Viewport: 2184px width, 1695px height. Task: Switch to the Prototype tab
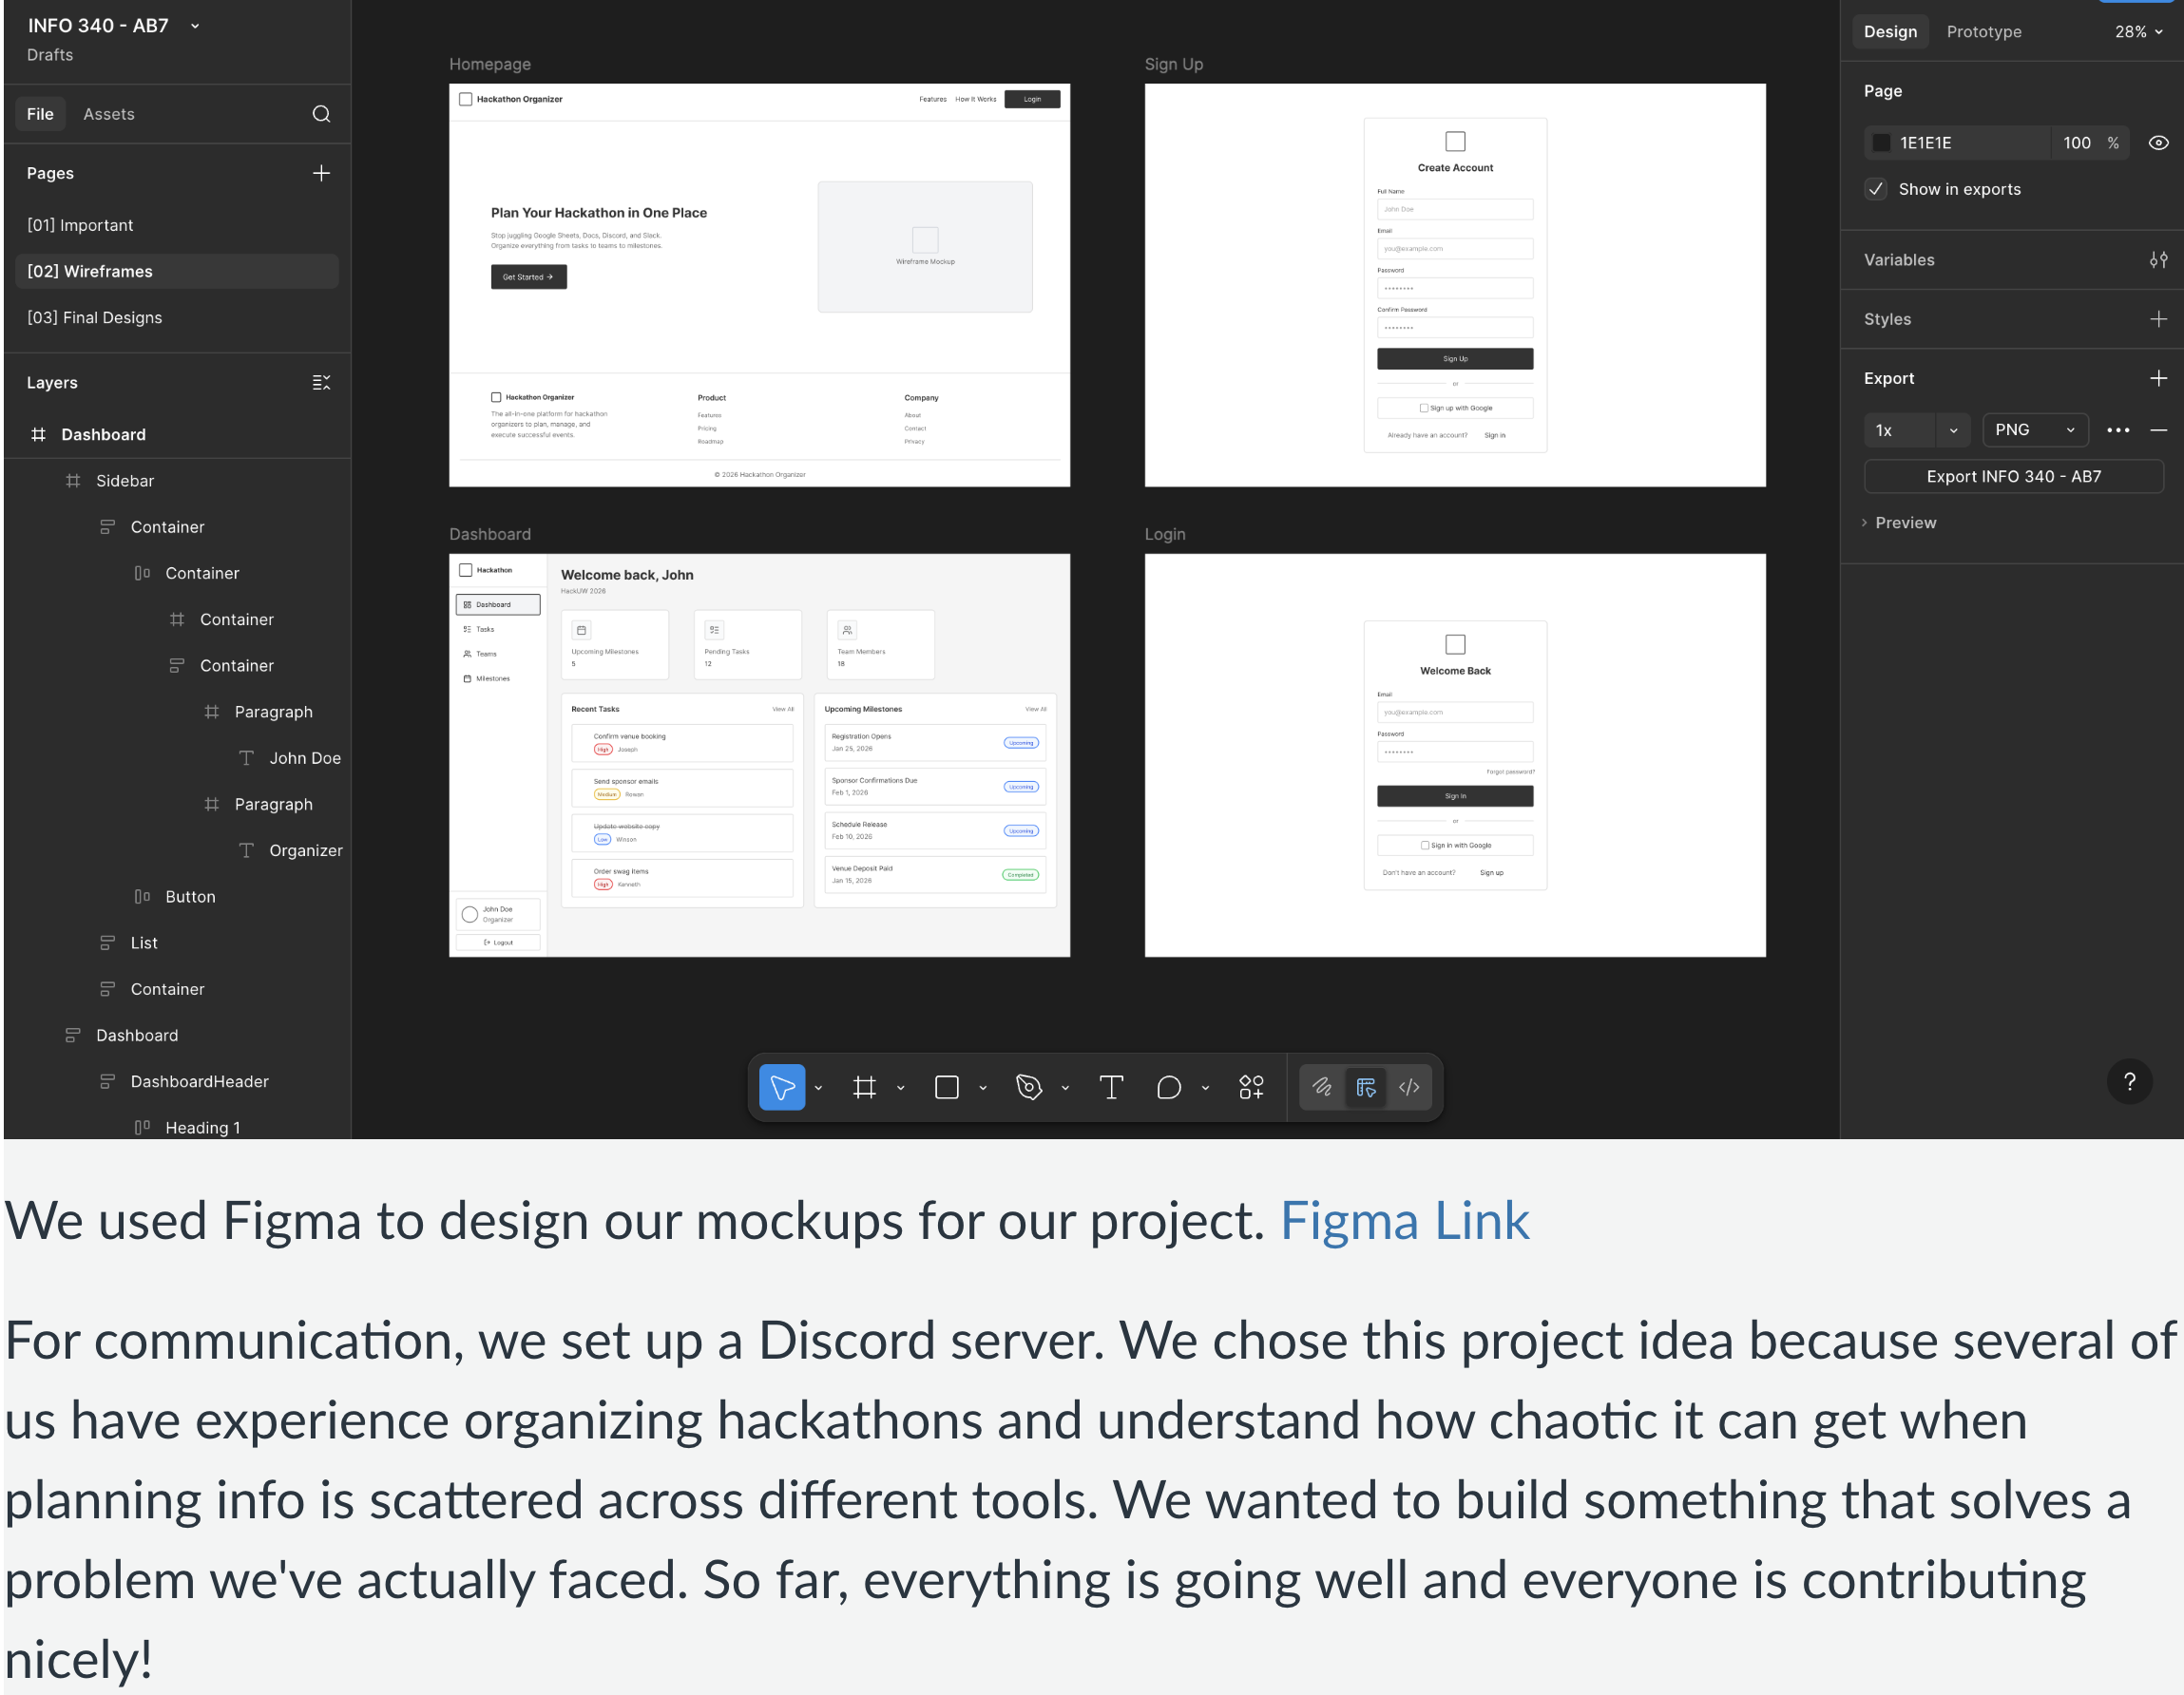point(1984,31)
